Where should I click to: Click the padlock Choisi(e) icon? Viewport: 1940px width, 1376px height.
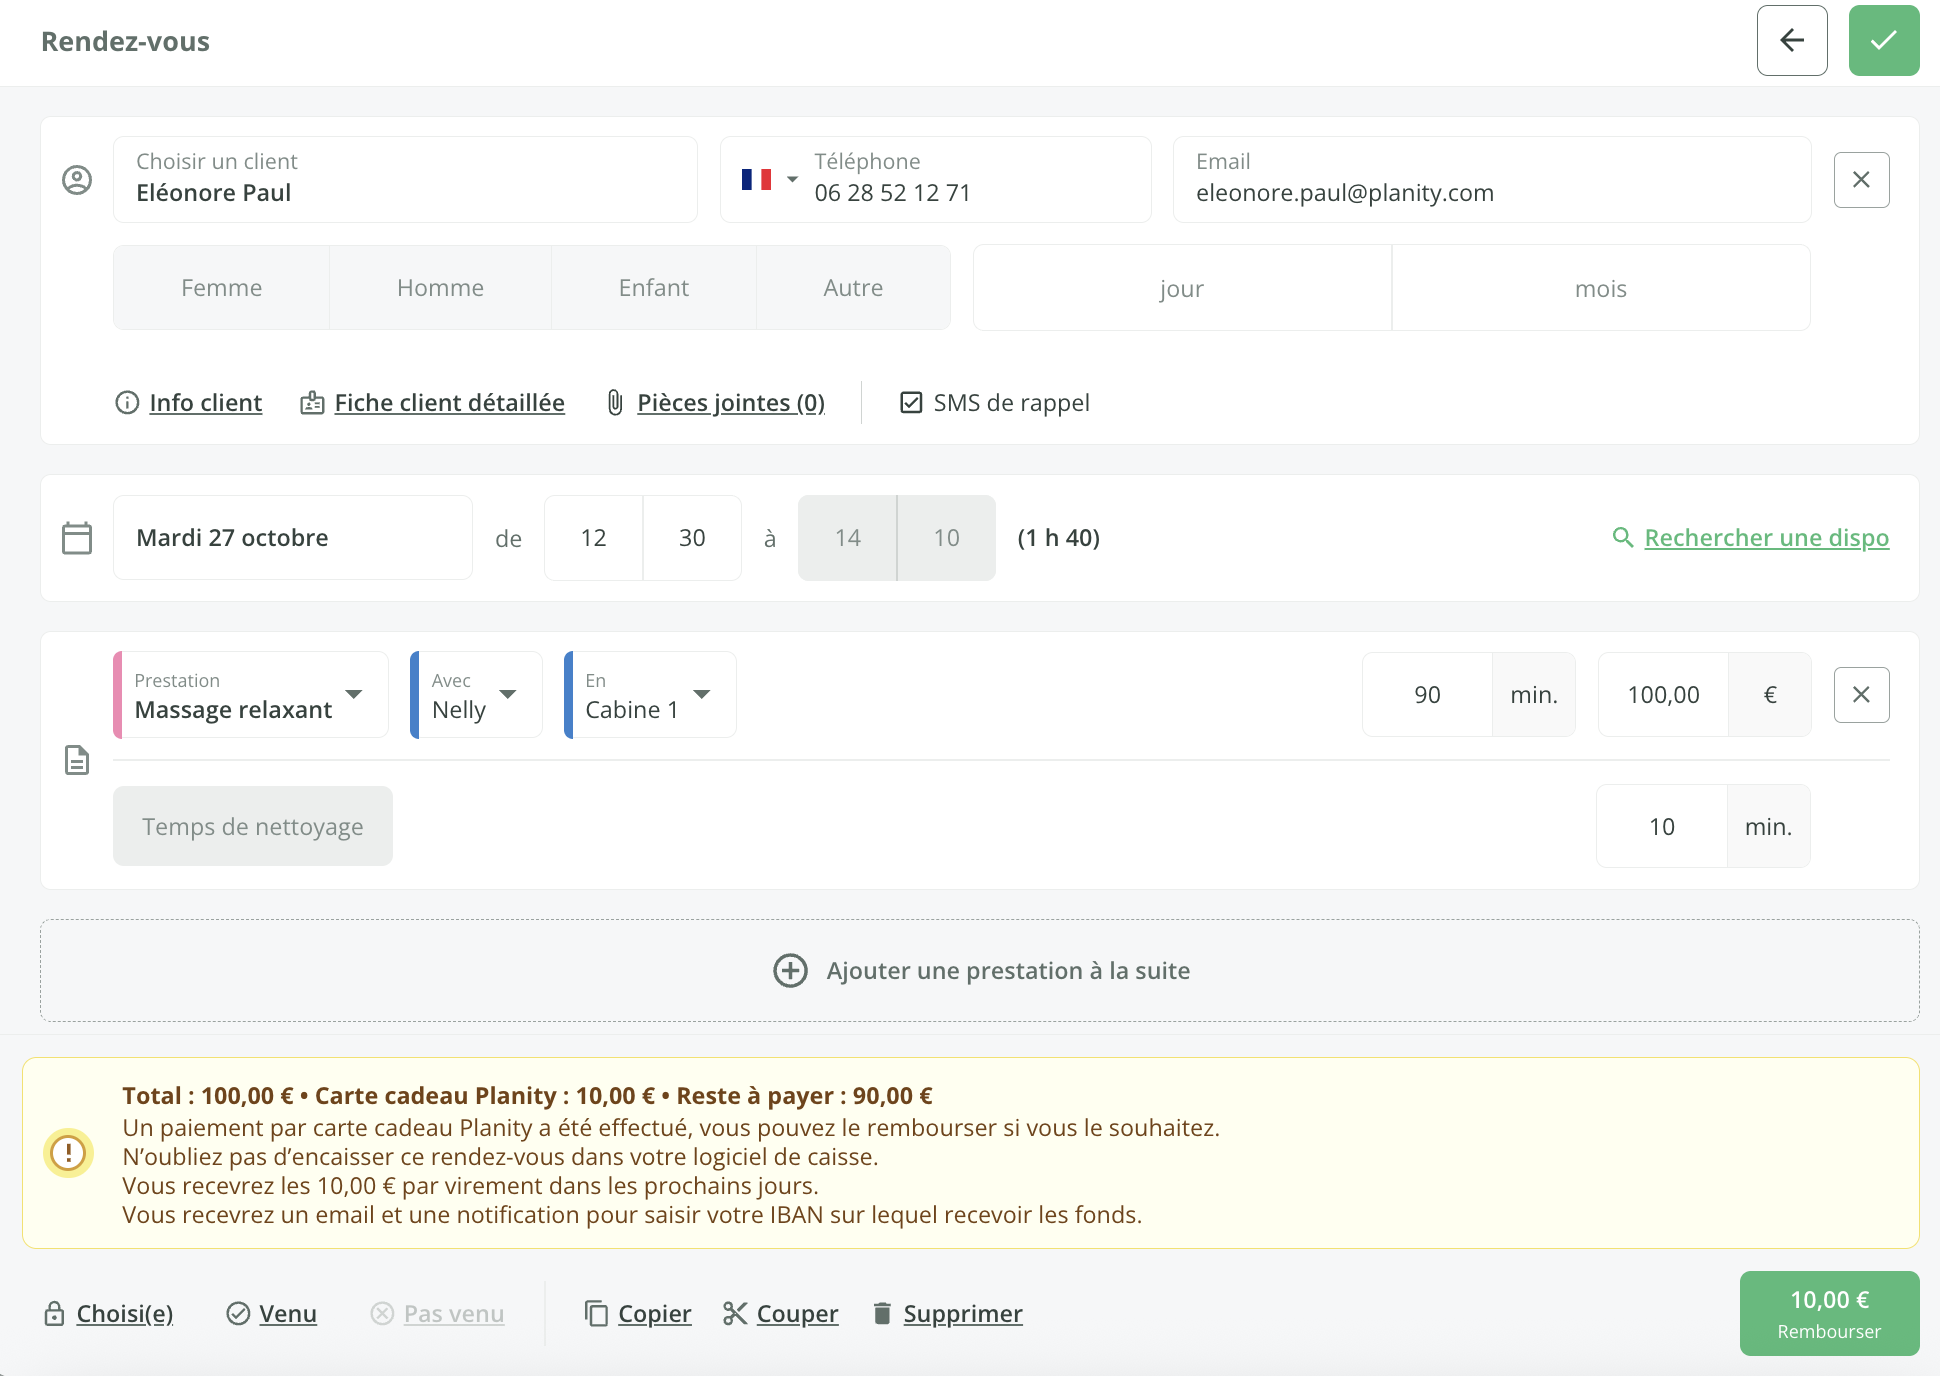[x=55, y=1314]
